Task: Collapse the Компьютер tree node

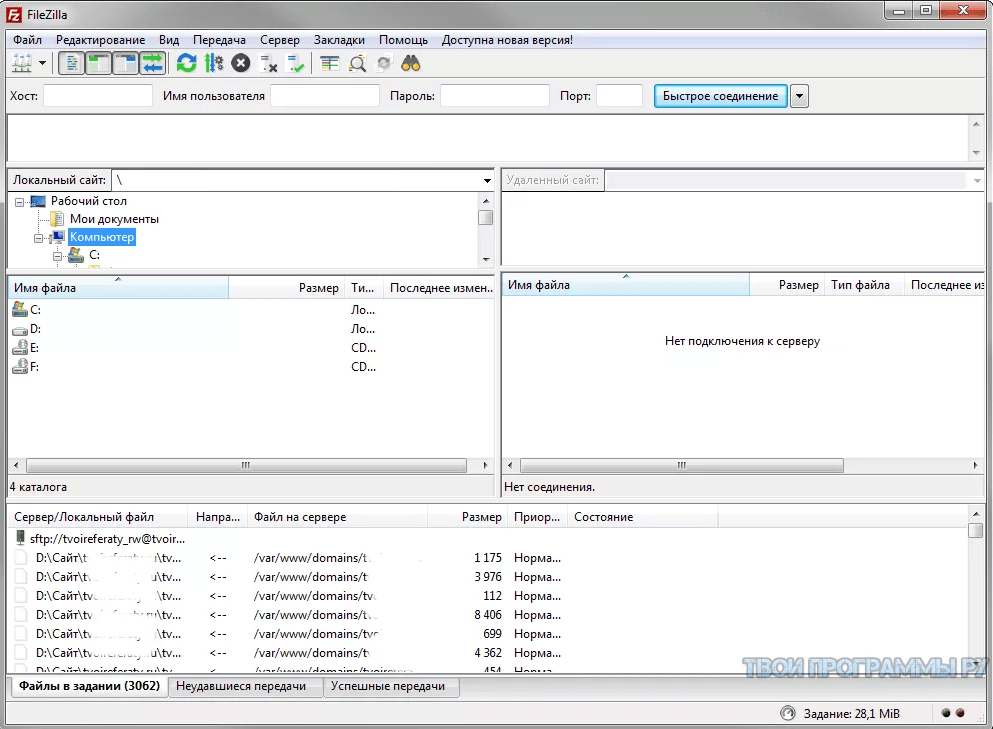Action: point(39,238)
